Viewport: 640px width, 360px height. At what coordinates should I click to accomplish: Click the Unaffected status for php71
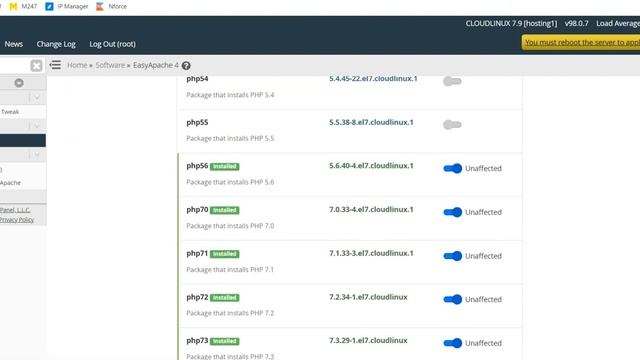click(483, 256)
